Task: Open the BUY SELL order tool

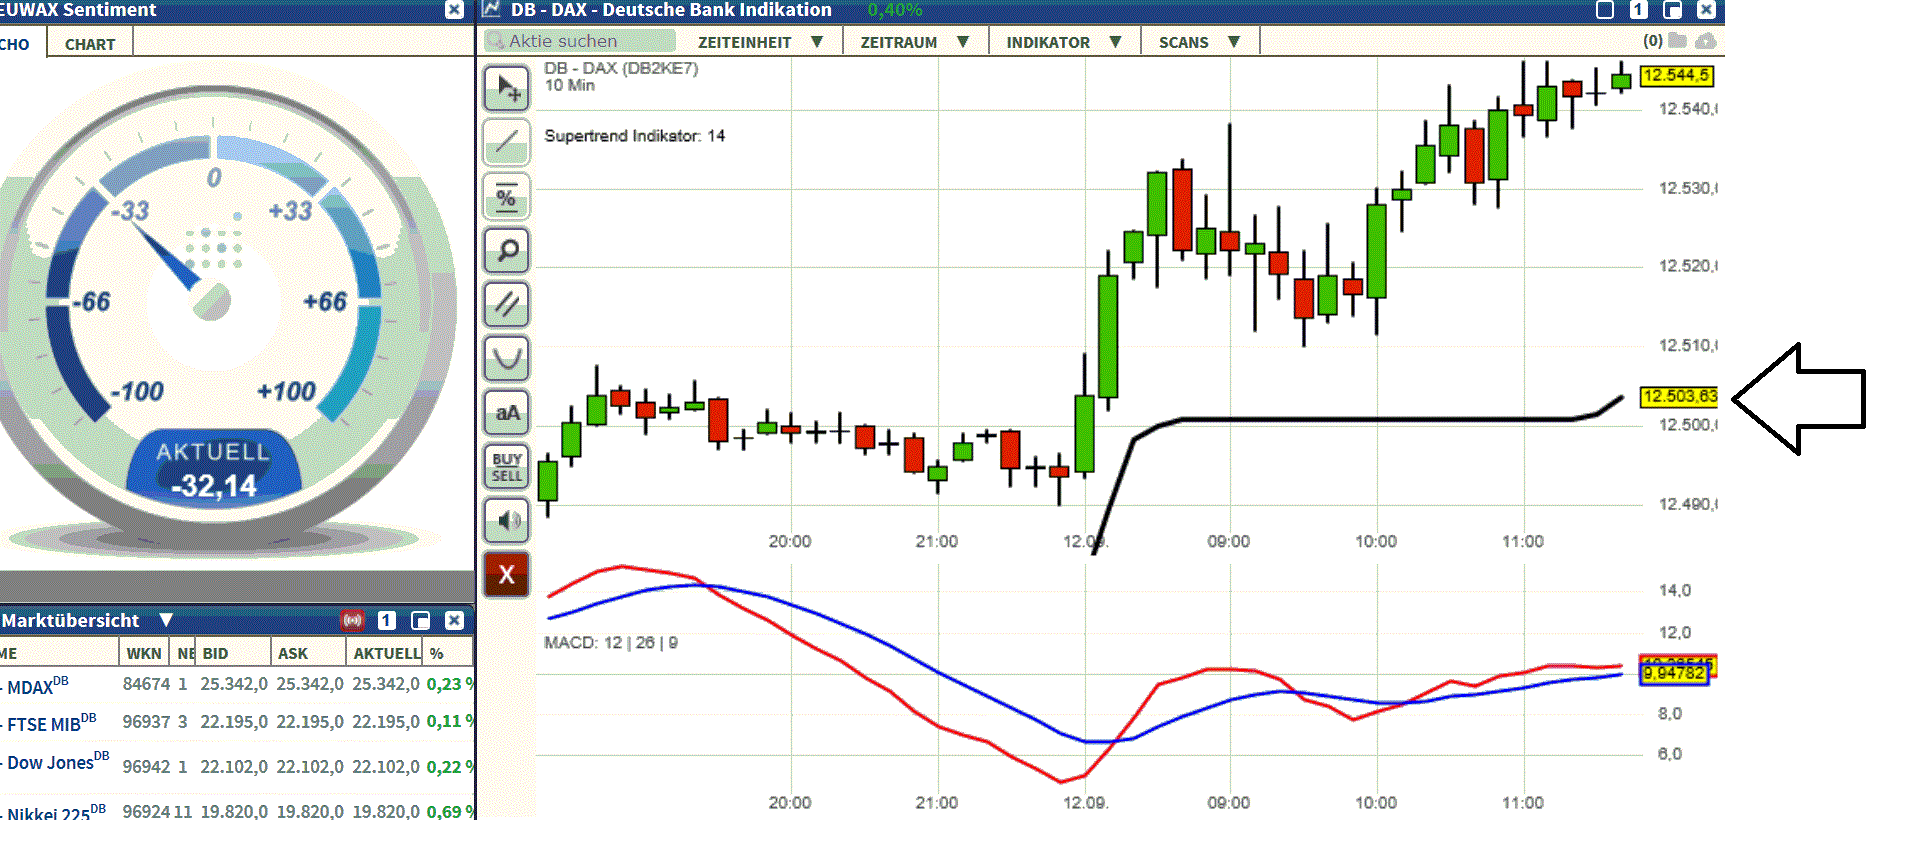Action: [507, 467]
